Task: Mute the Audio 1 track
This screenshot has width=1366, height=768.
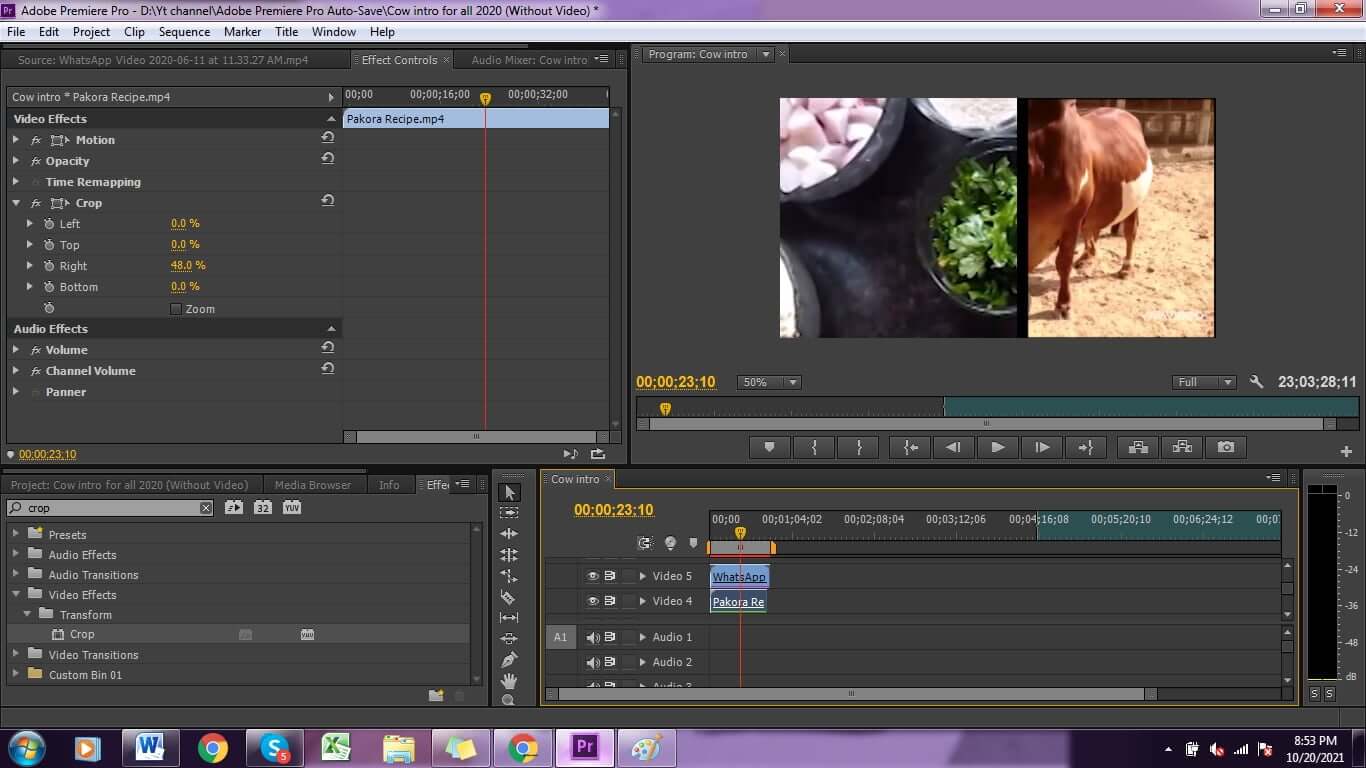Action: (593, 637)
